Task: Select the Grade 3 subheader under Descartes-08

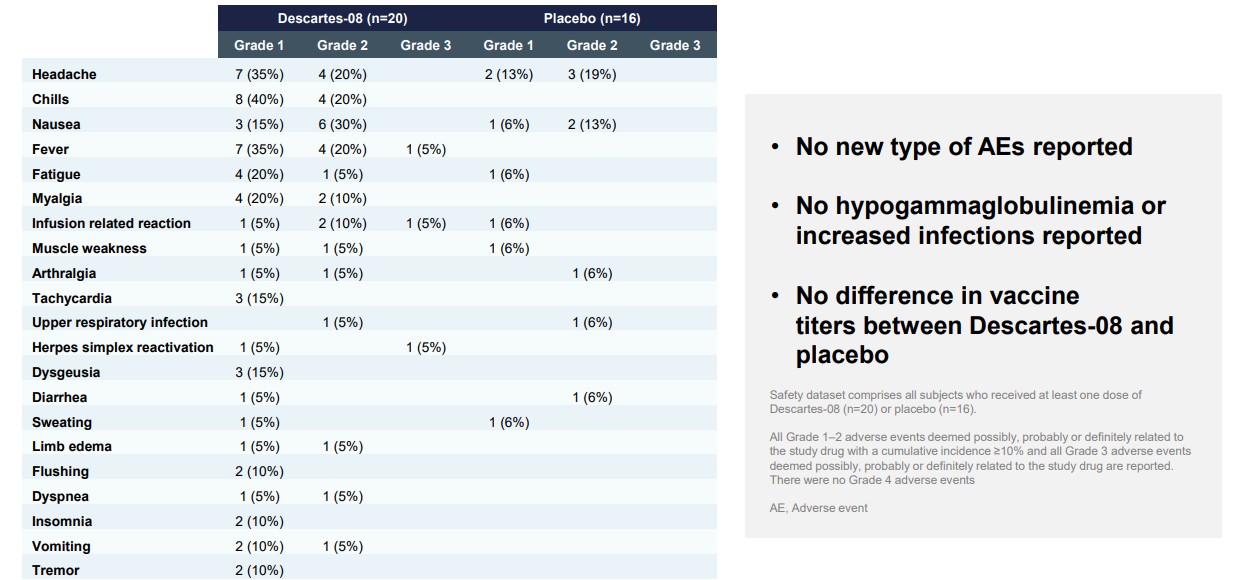Action: [x=425, y=45]
